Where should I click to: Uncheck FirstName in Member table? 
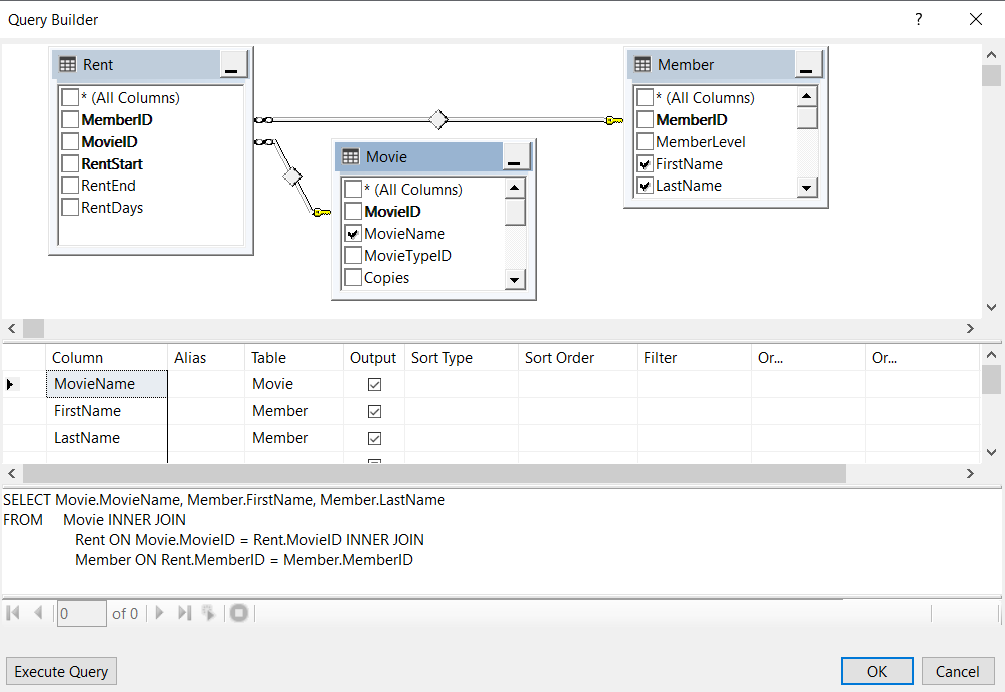[x=645, y=164]
